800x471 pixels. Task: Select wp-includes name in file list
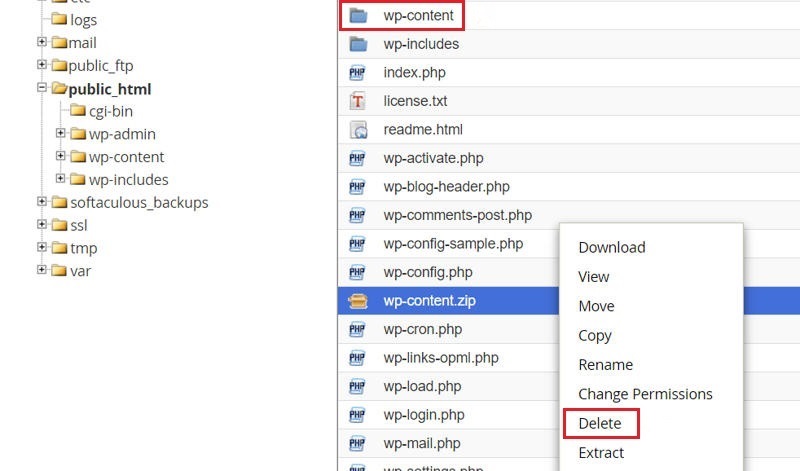421,44
